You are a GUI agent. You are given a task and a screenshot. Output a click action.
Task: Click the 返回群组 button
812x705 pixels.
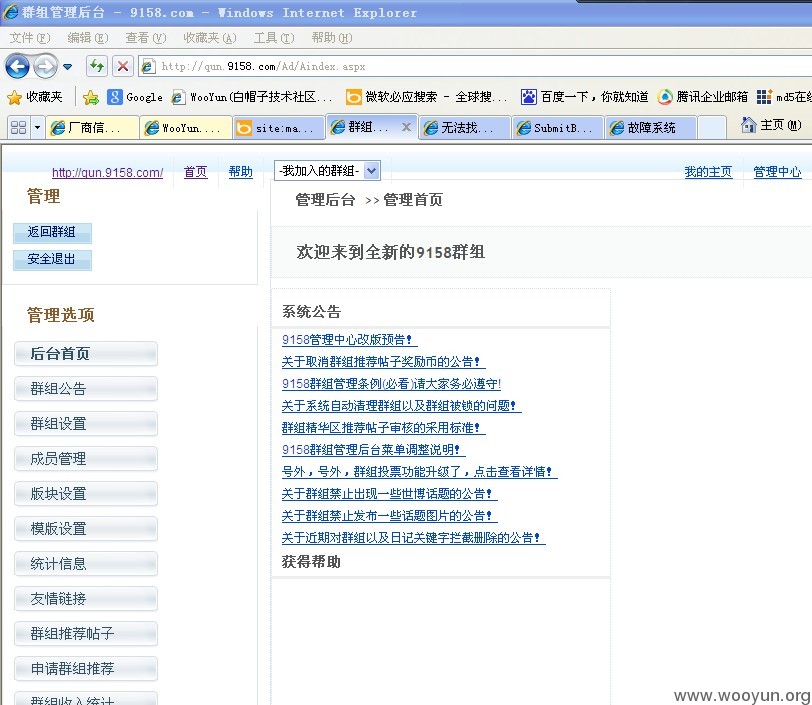(x=52, y=233)
